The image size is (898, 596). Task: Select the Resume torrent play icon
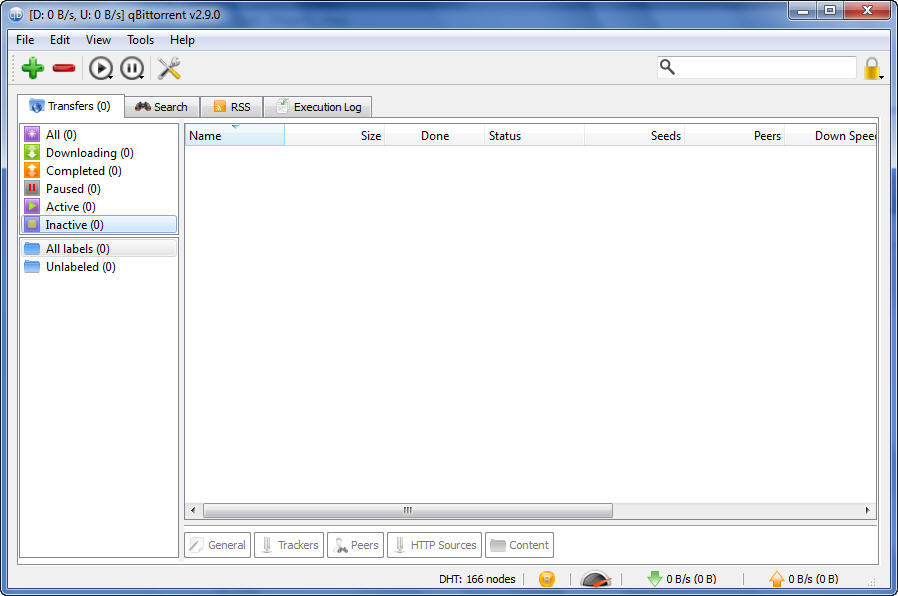(100, 68)
